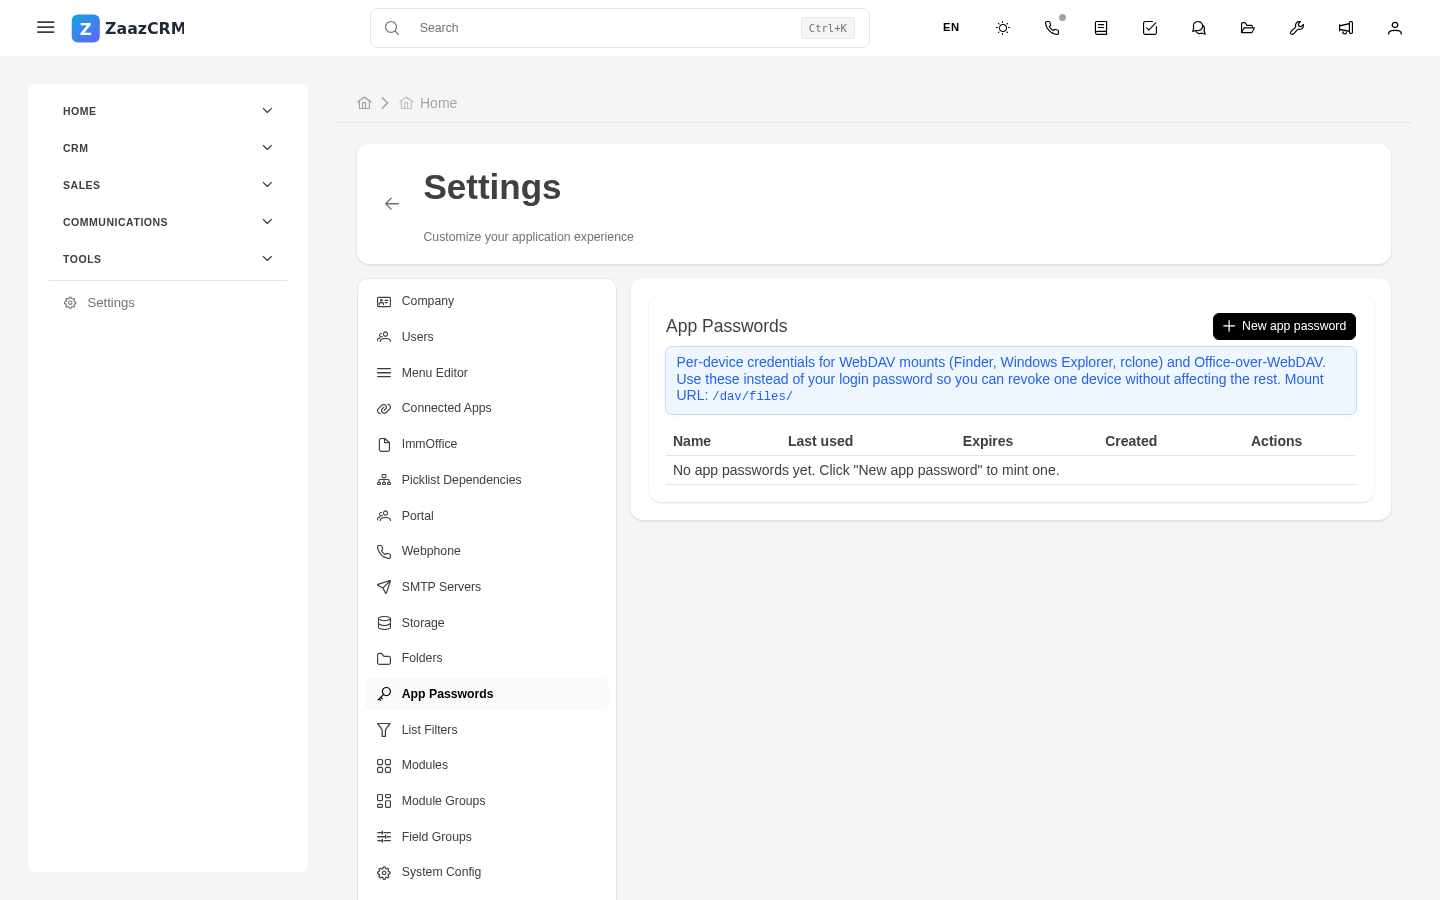
Task: Open Settings in the left sidebar
Action: (168, 303)
